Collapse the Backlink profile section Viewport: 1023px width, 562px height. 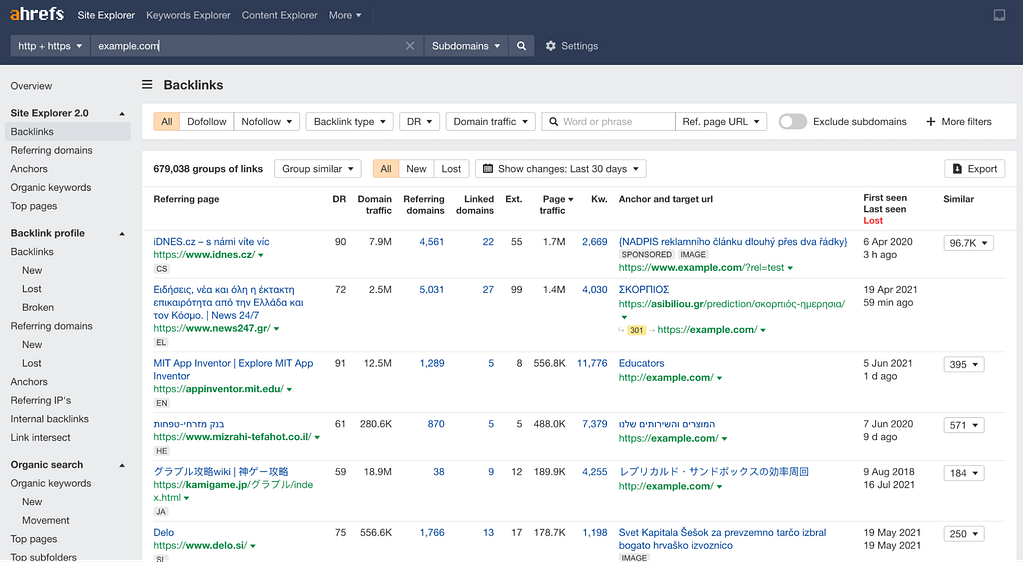click(x=122, y=234)
